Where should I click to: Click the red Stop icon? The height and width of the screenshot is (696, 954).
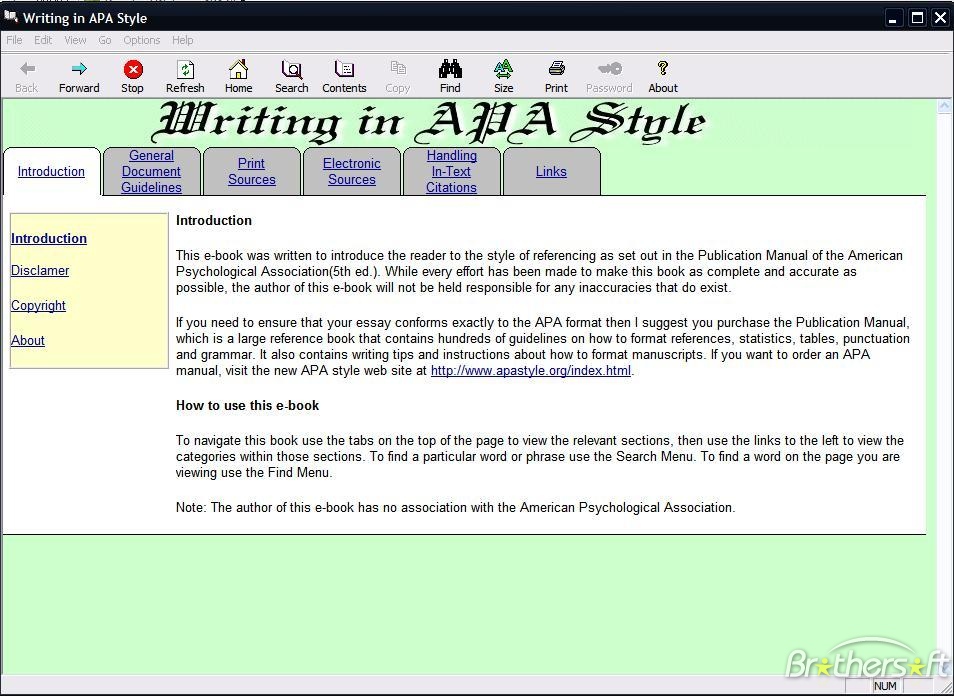133,69
